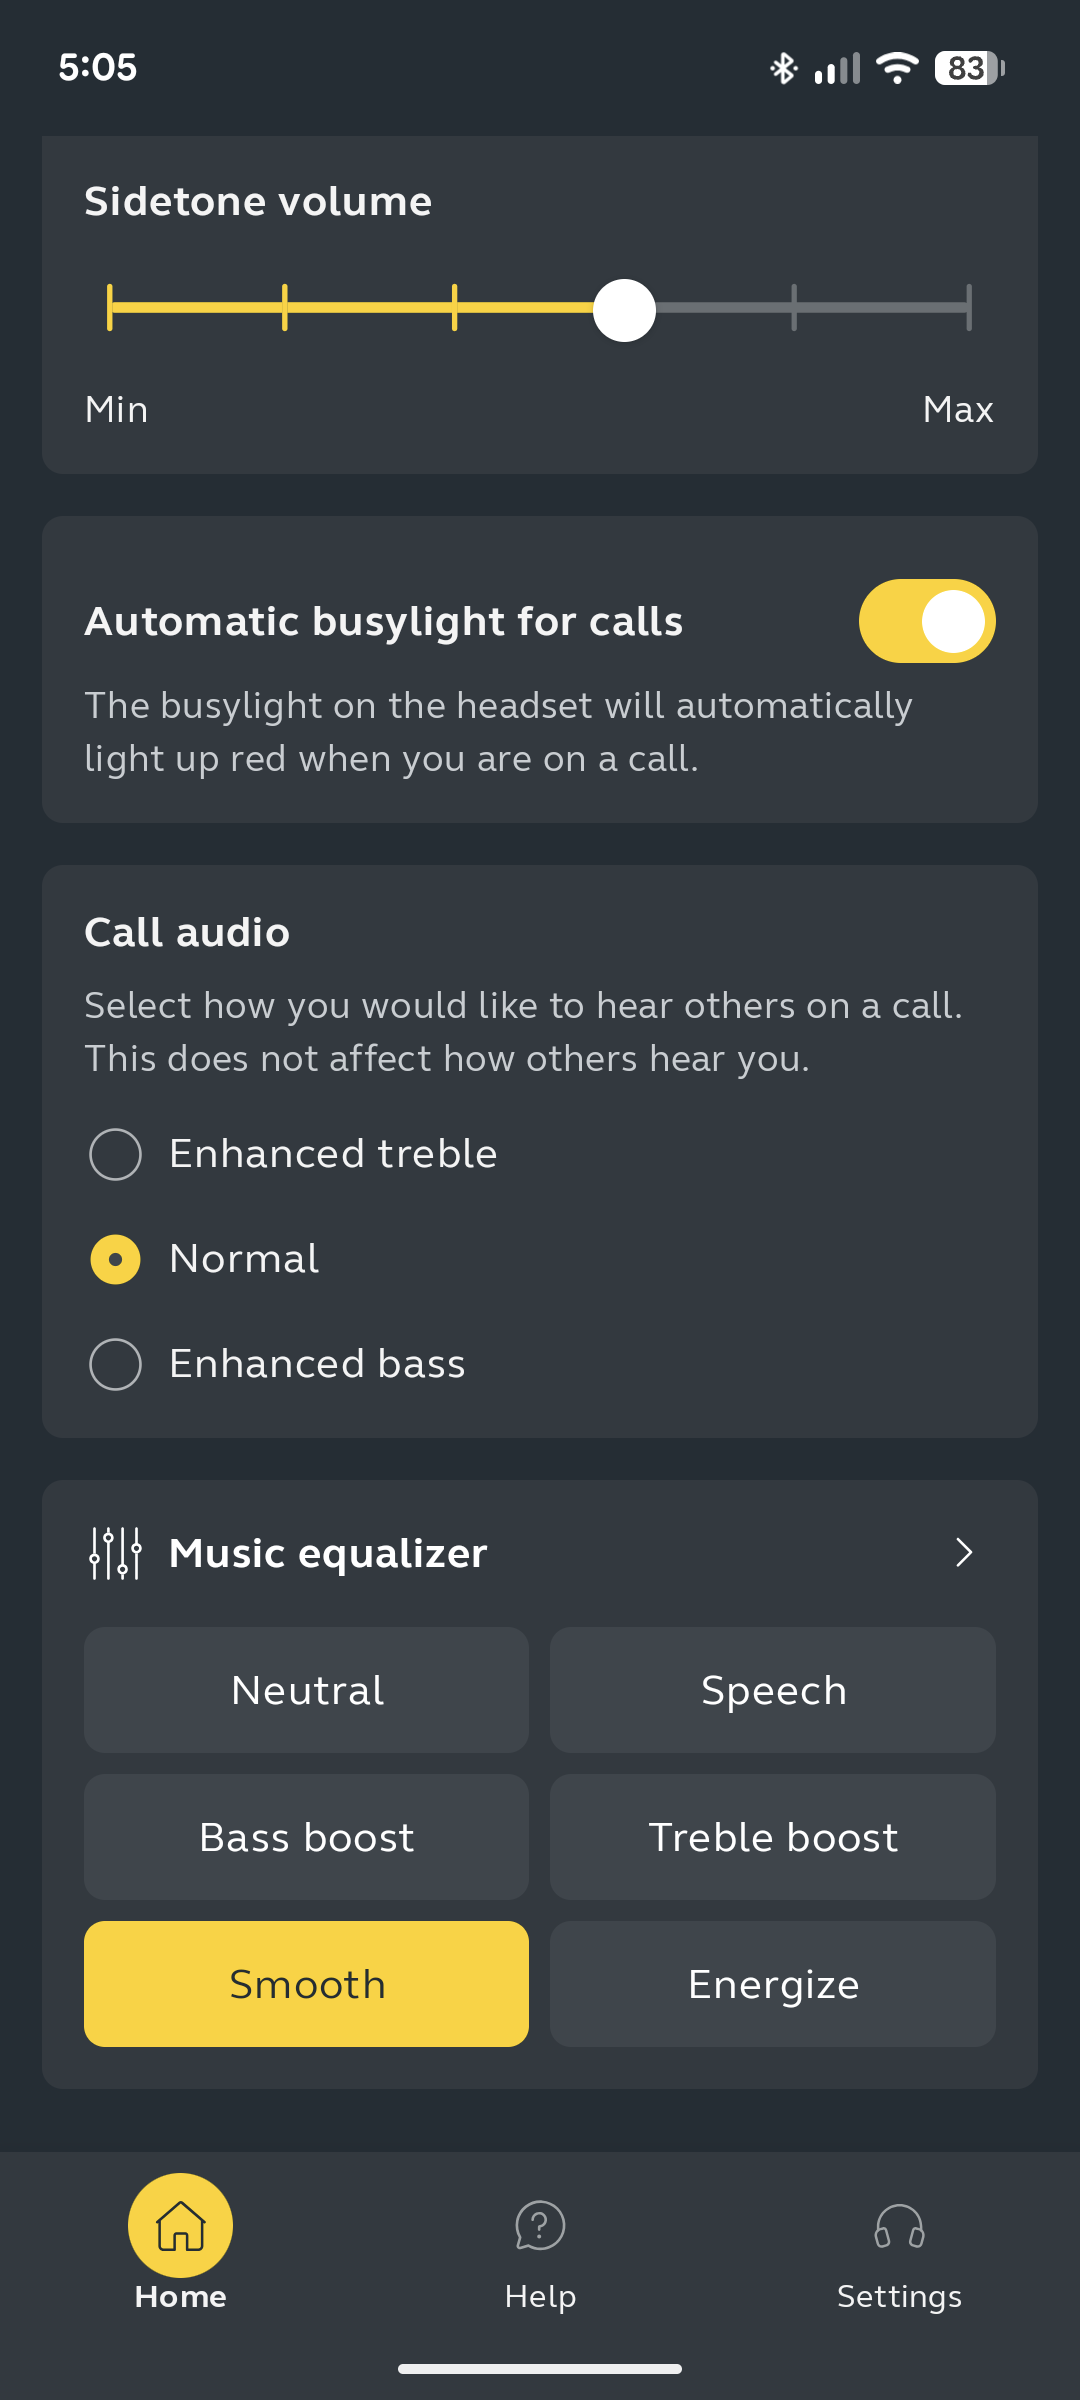This screenshot has width=1080, height=2400.
Task: Tap the Bluetooth status icon
Action: (x=783, y=68)
